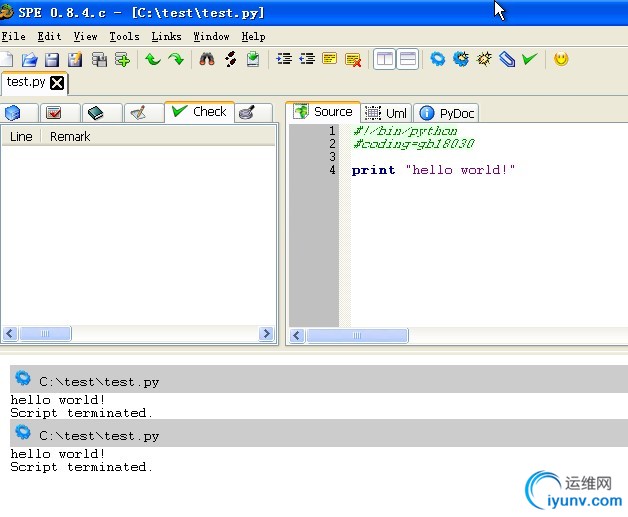The image size is (628, 517).
Task: Select the Source tab
Action: pos(323,112)
